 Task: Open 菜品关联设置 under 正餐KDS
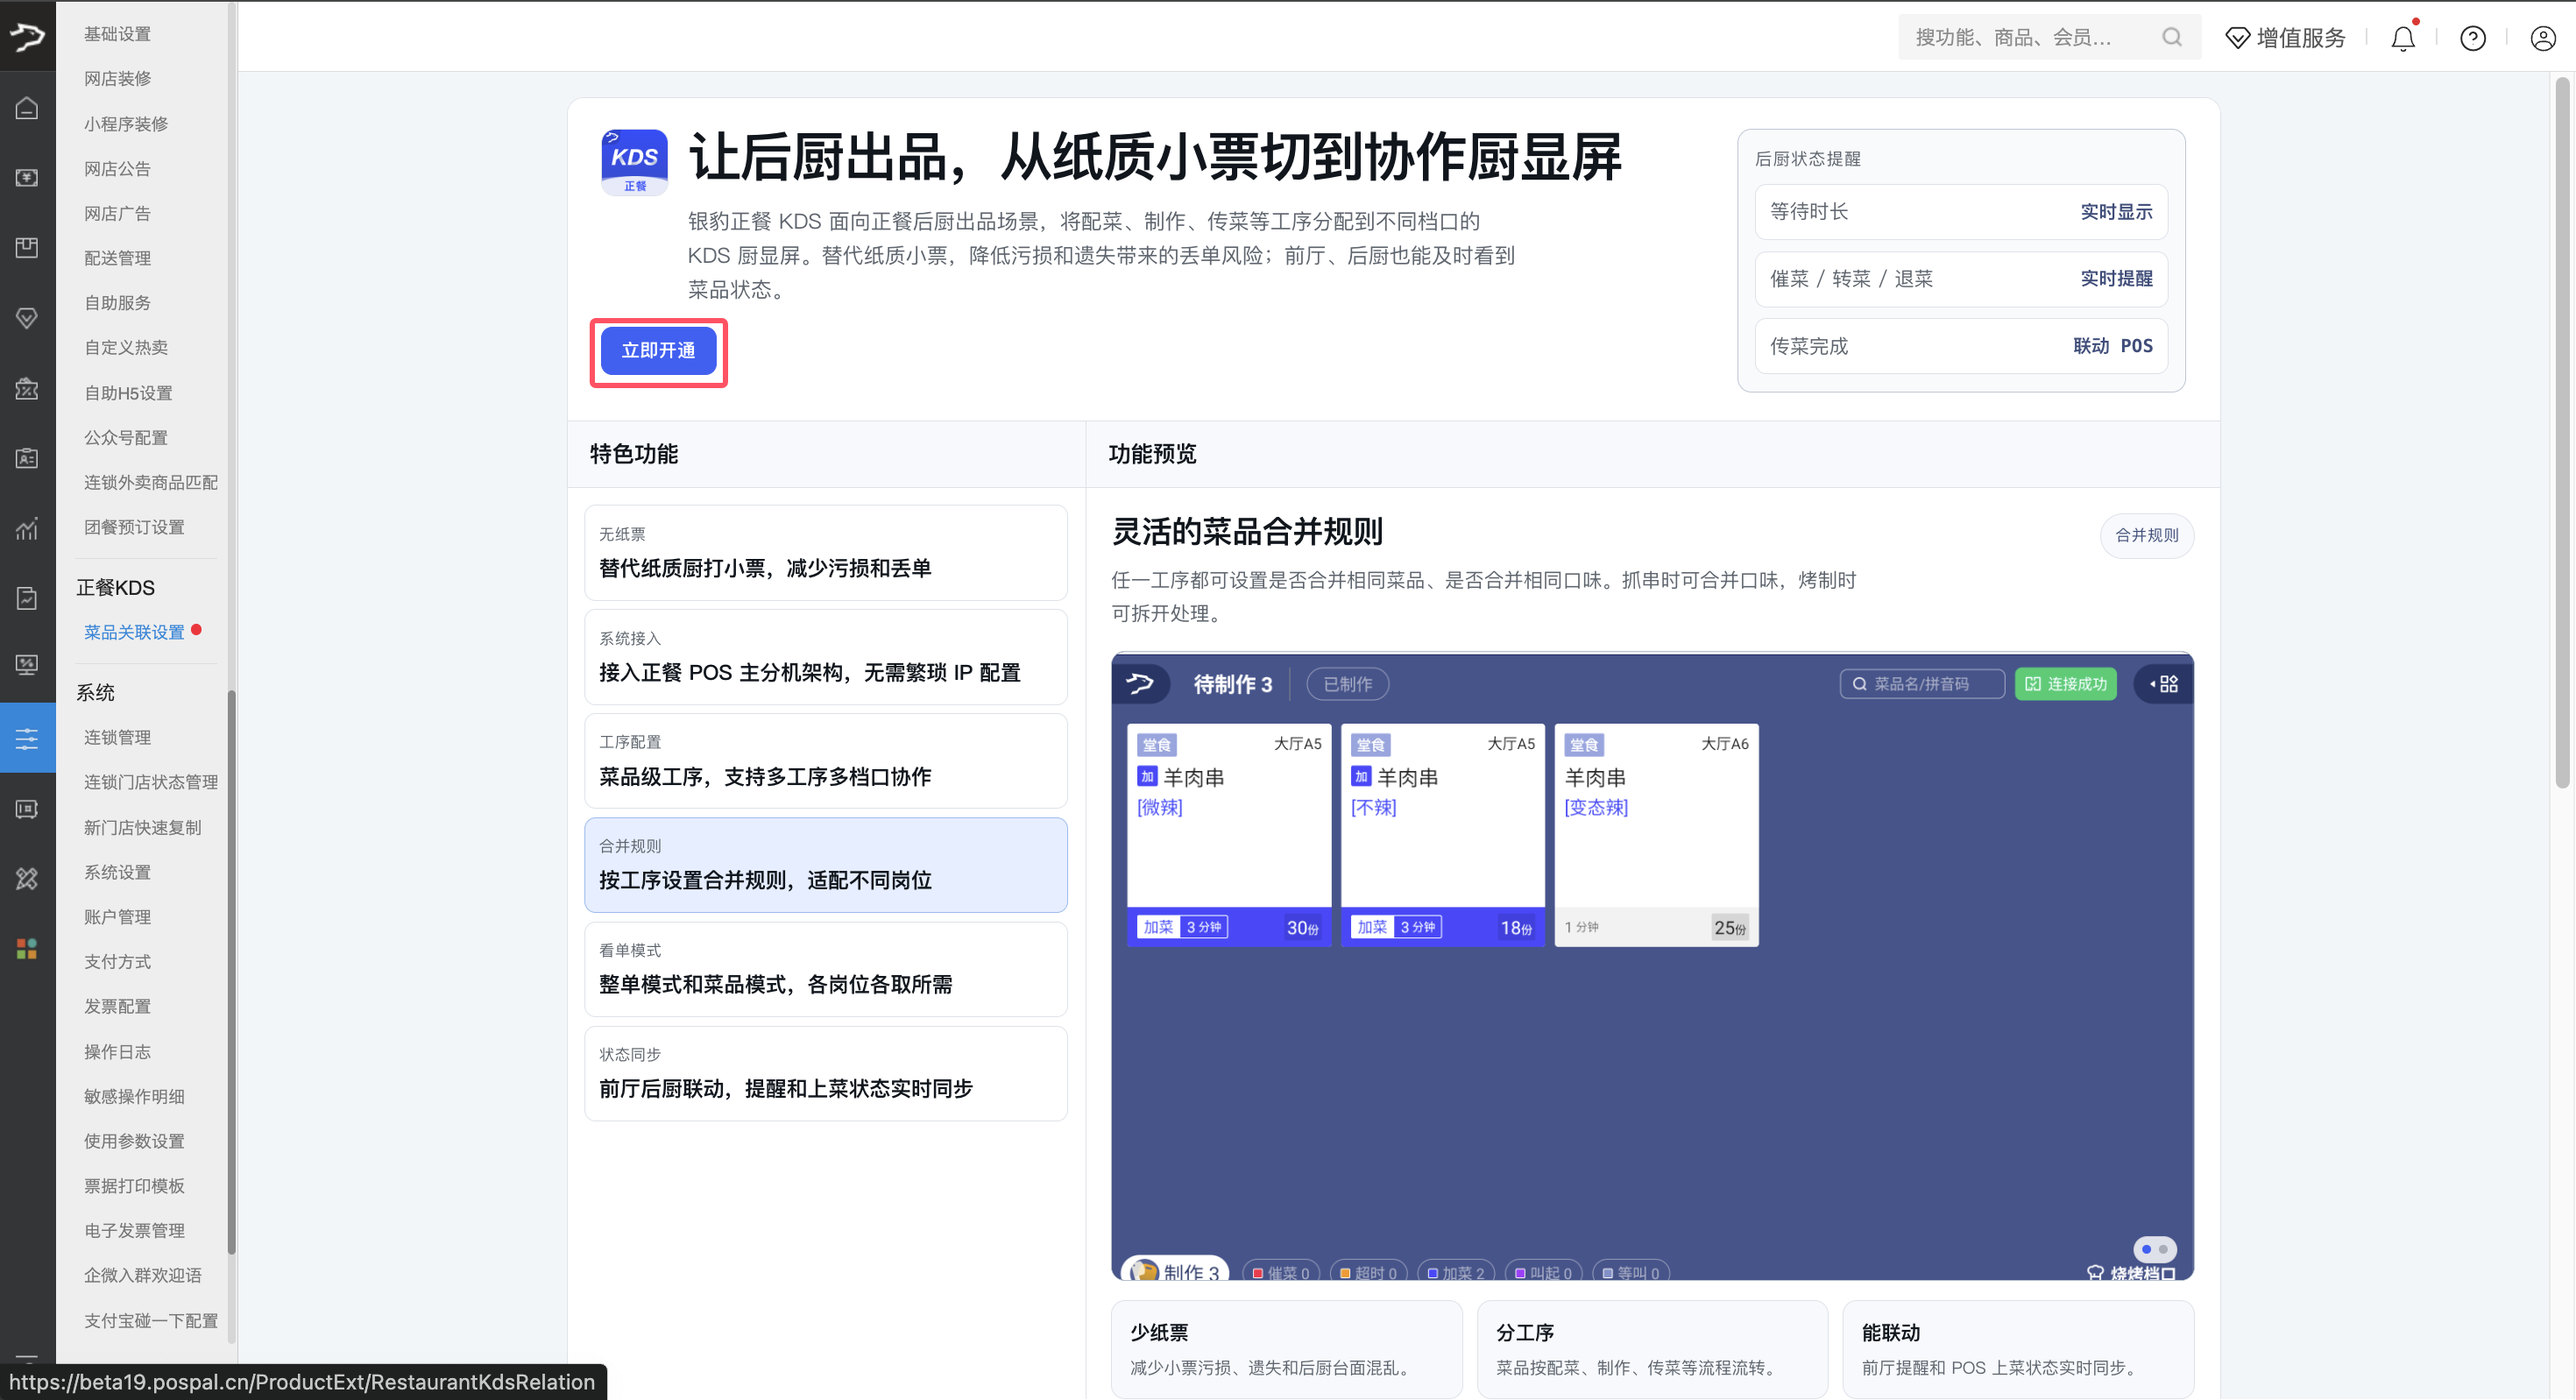coord(134,632)
